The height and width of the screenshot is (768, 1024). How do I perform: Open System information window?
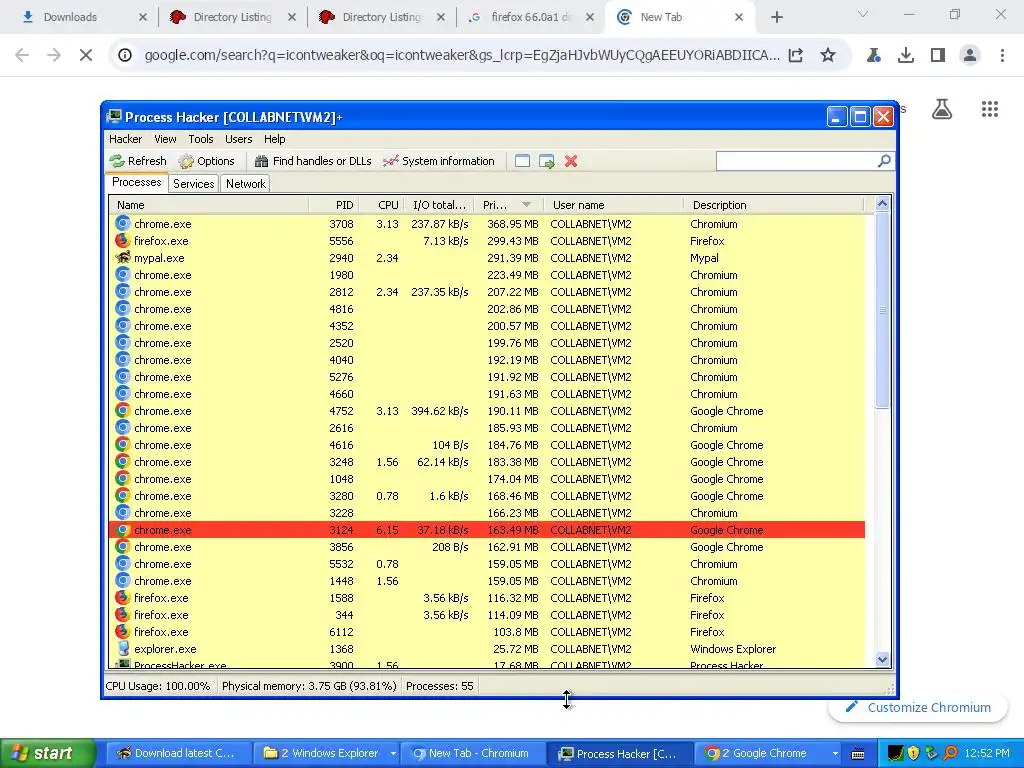click(439, 161)
